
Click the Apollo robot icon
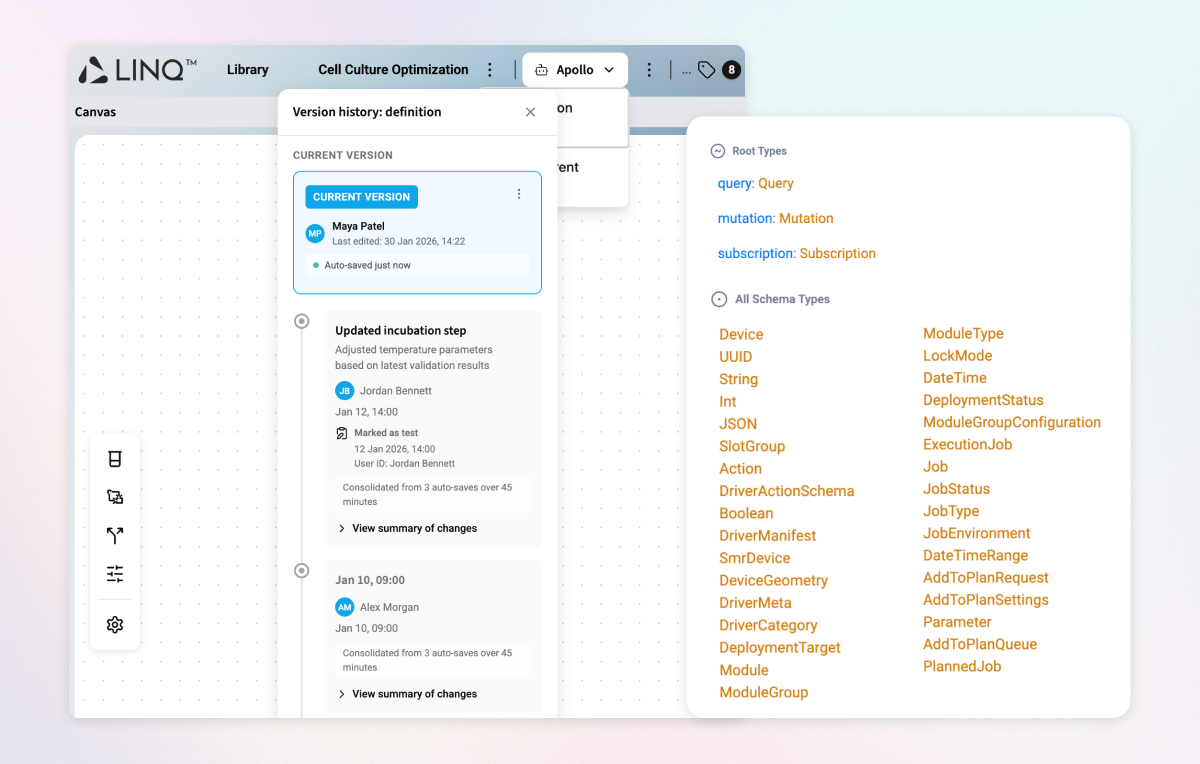541,70
